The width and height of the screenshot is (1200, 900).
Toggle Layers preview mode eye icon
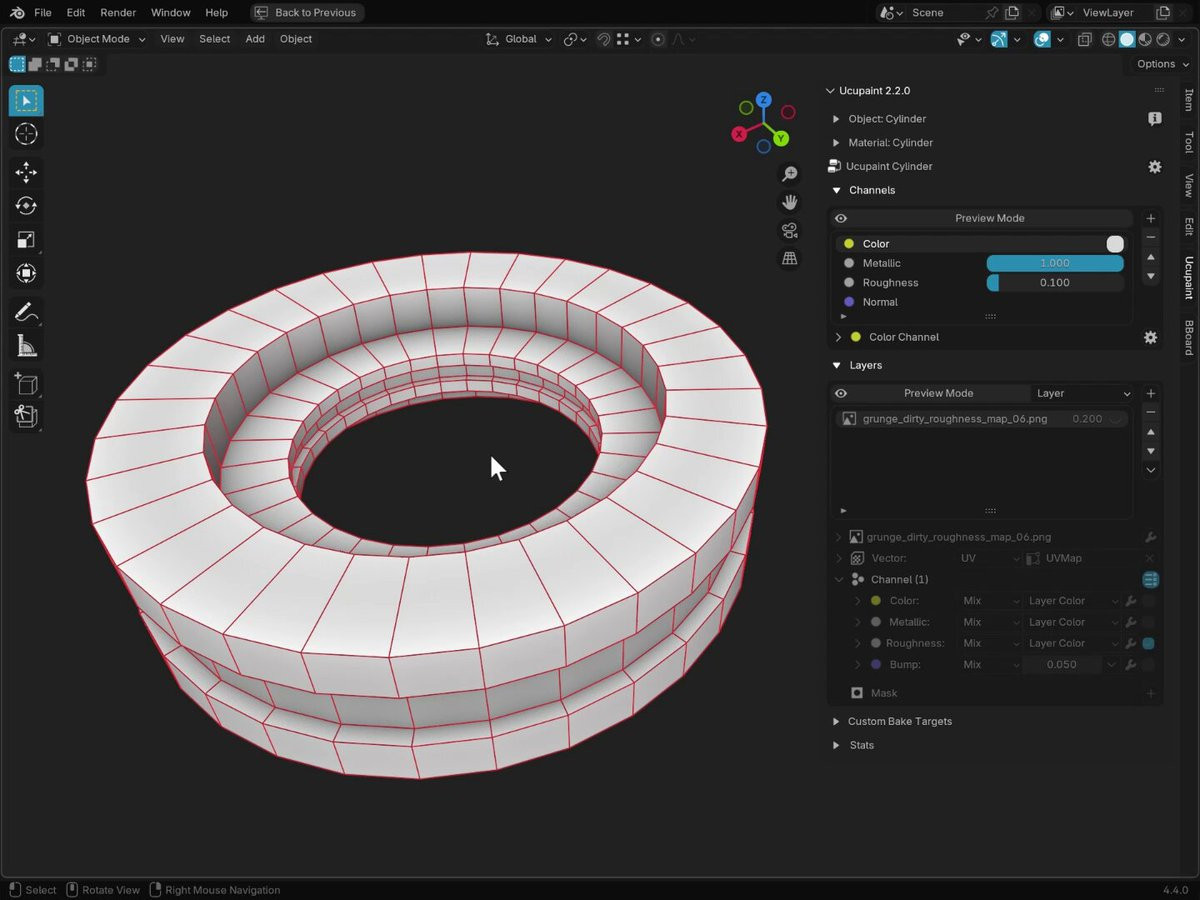point(841,393)
